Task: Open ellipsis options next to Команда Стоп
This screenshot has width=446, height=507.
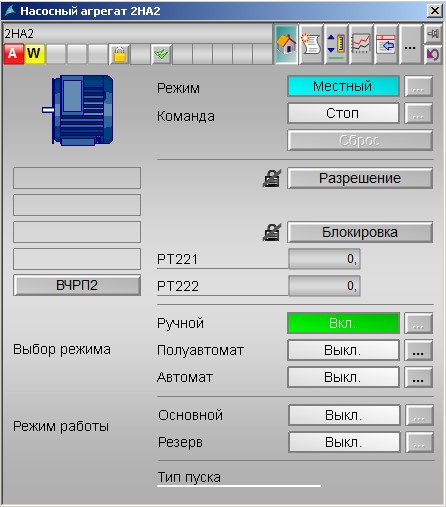Action: [418, 113]
